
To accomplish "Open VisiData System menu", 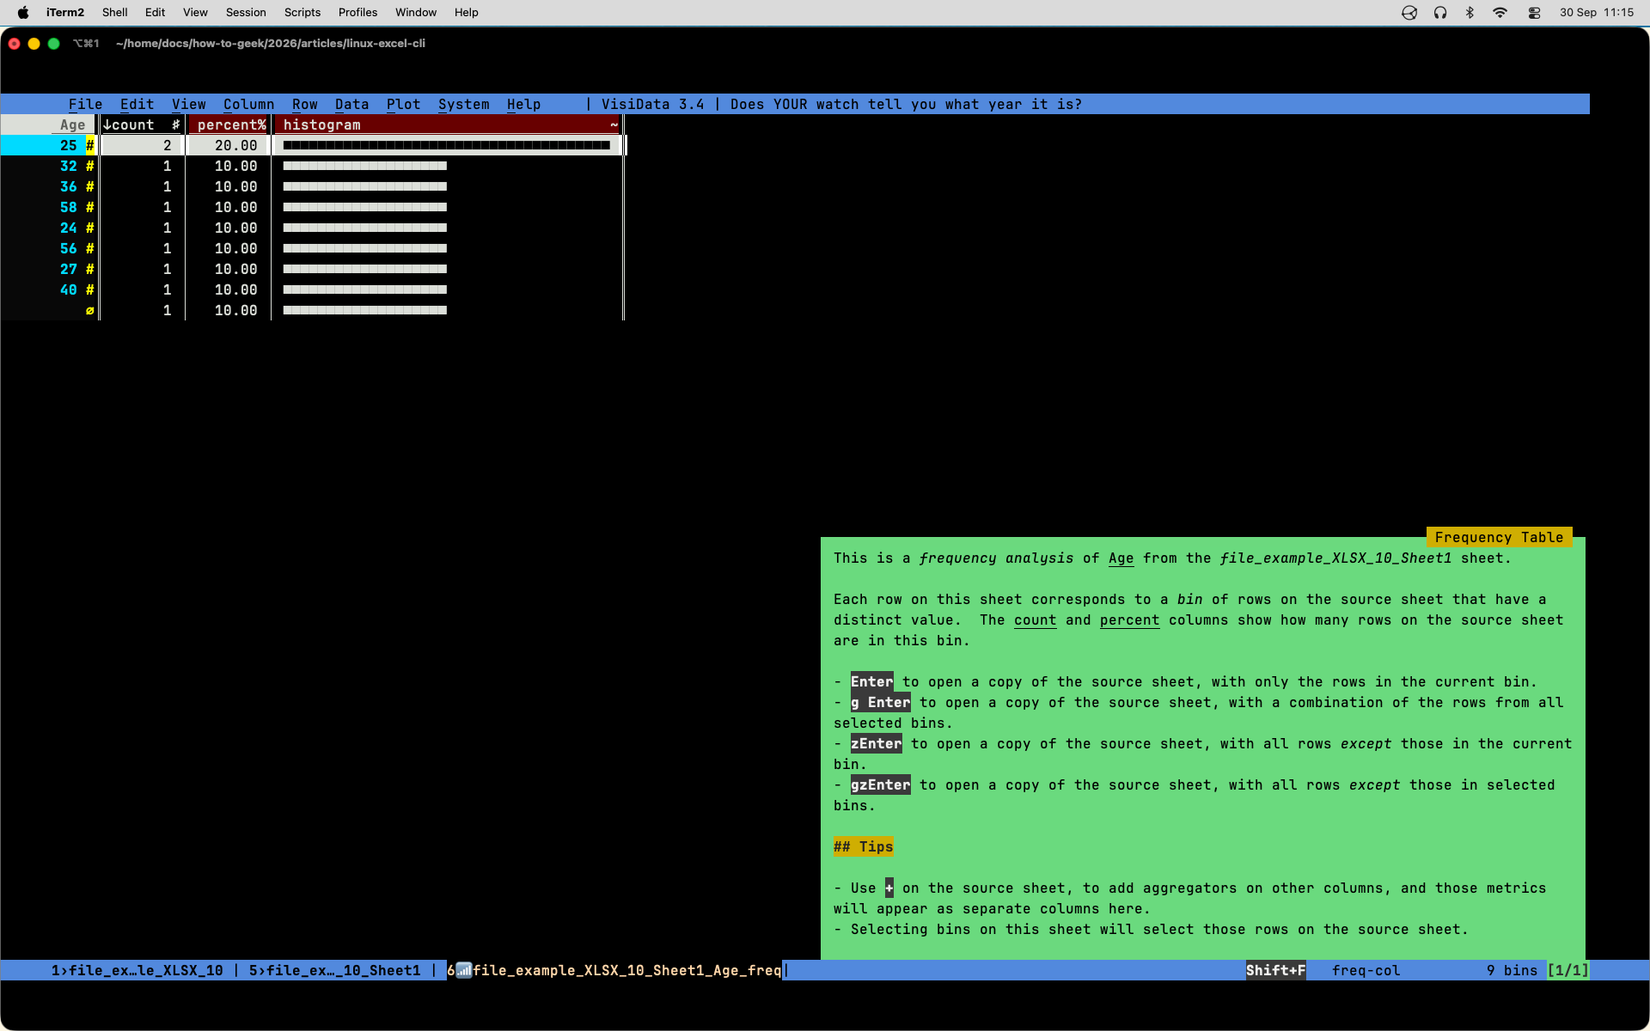I will click(x=463, y=104).
